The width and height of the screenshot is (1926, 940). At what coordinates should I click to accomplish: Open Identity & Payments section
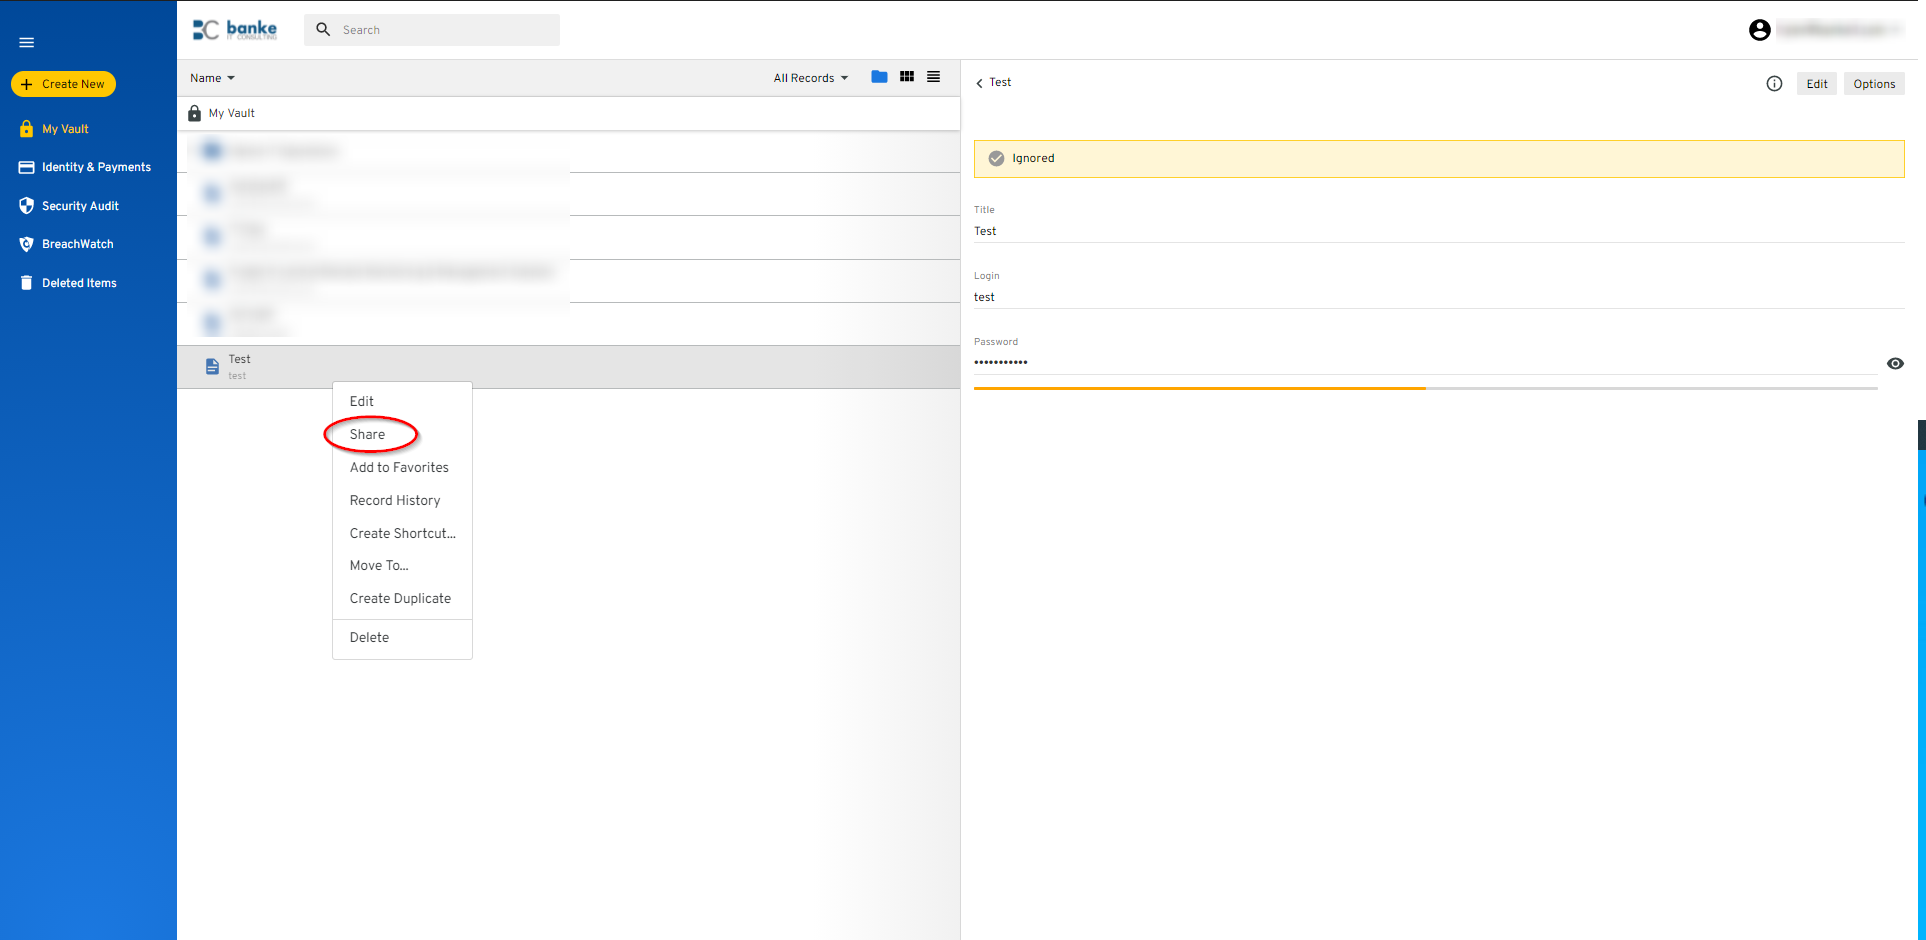pyautogui.click(x=95, y=166)
